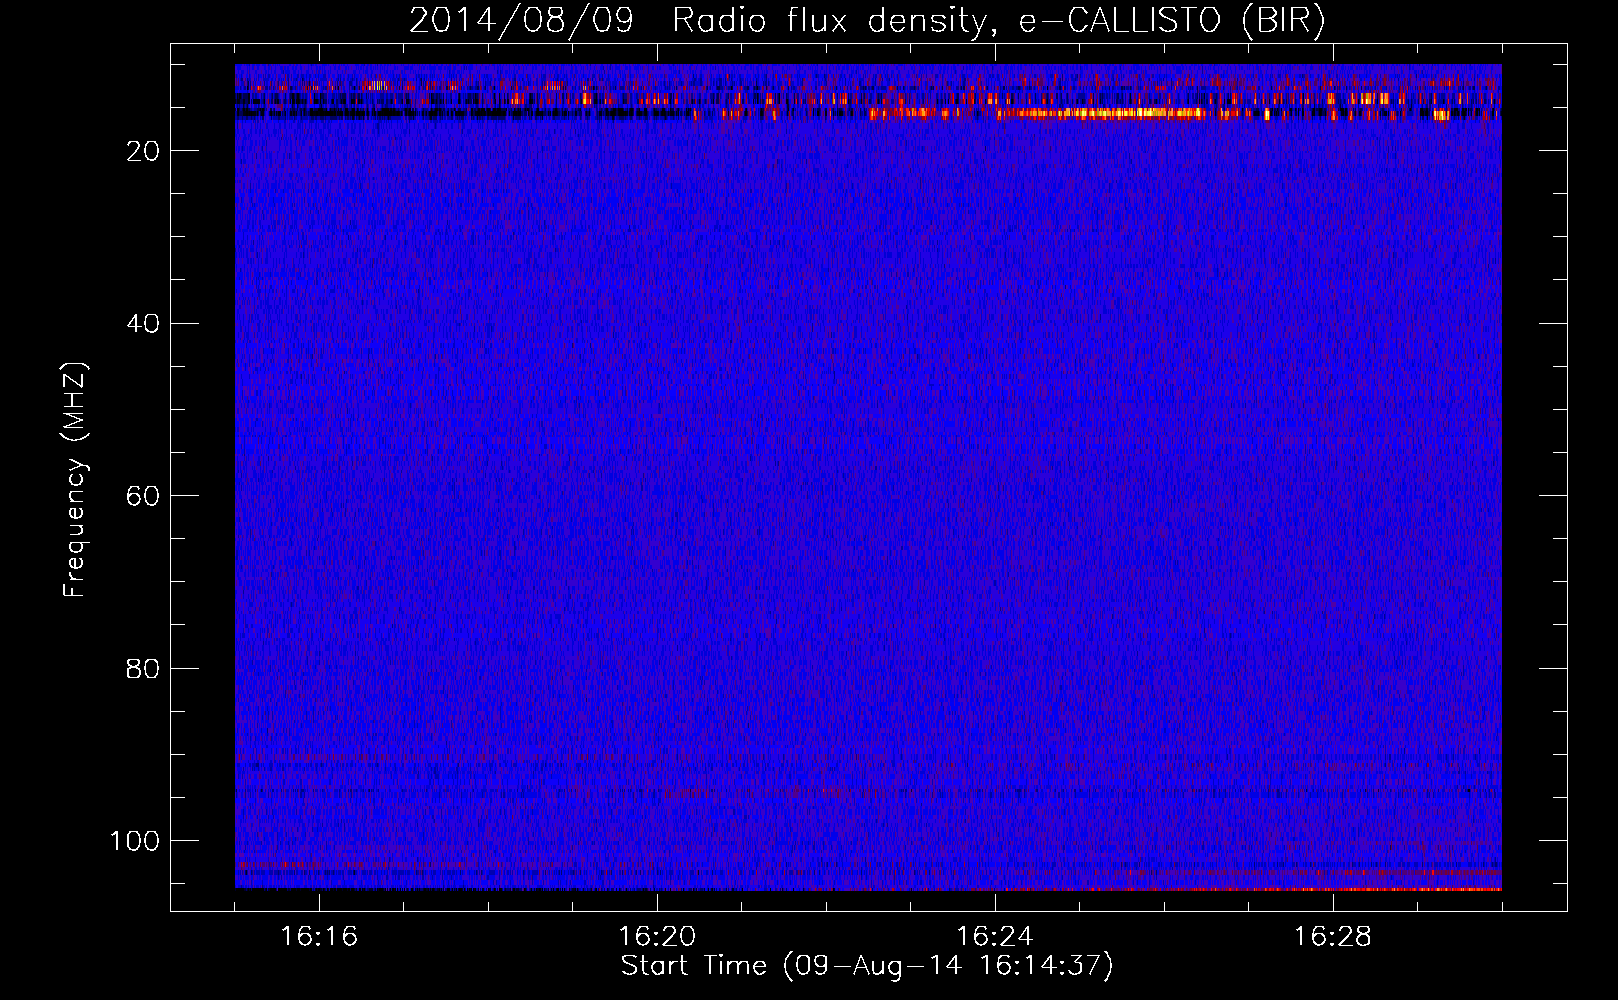1618x1000 pixels.
Task: Click the '80' frequency tick label
Action: 143,668
